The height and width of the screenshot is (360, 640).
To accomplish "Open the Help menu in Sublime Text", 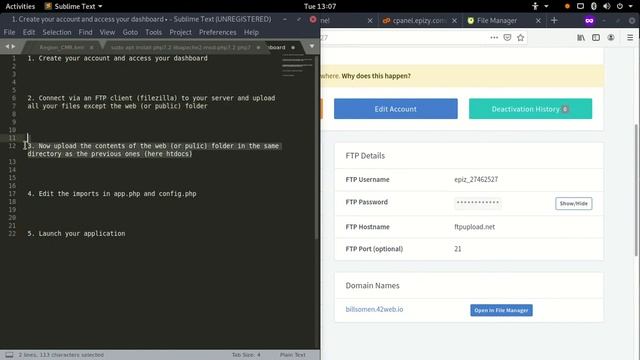I will [251, 32].
